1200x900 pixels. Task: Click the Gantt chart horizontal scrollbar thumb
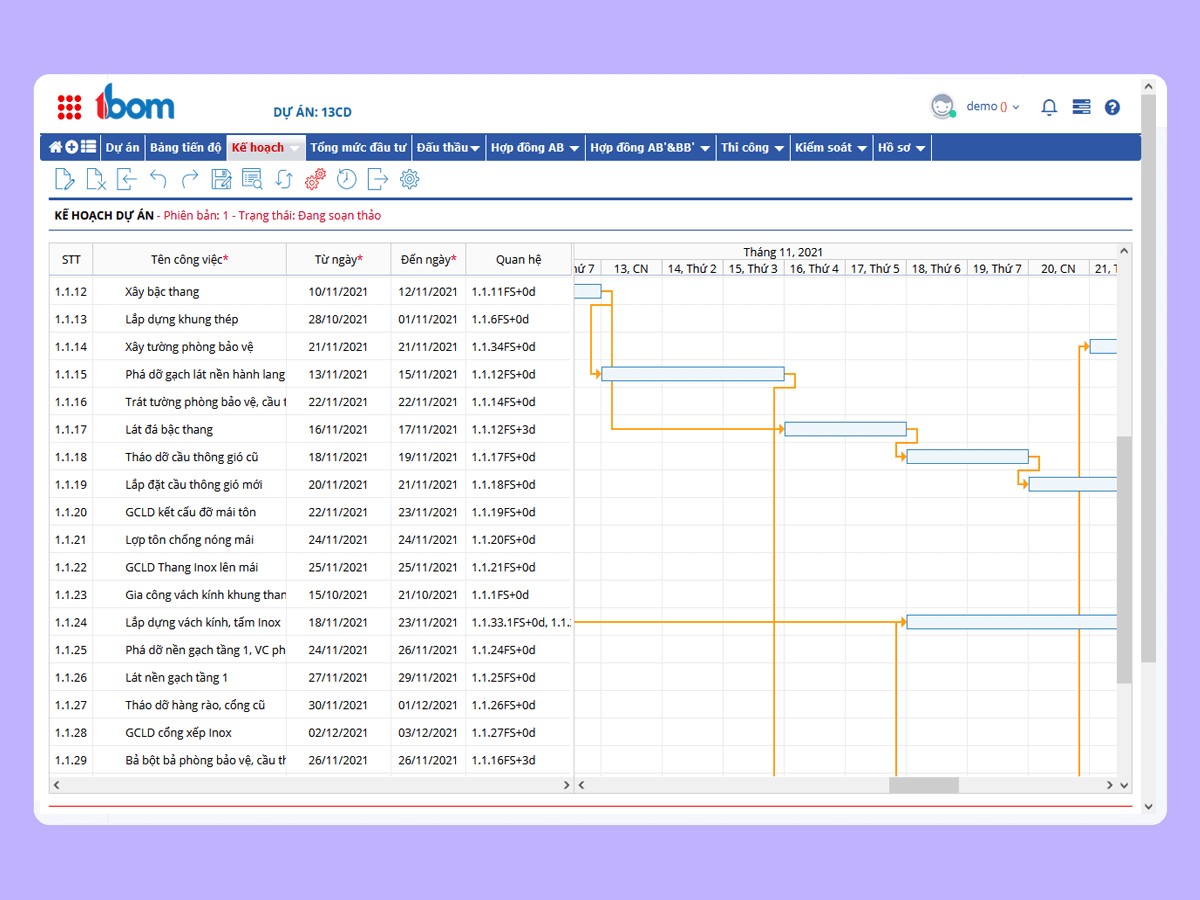pos(924,785)
